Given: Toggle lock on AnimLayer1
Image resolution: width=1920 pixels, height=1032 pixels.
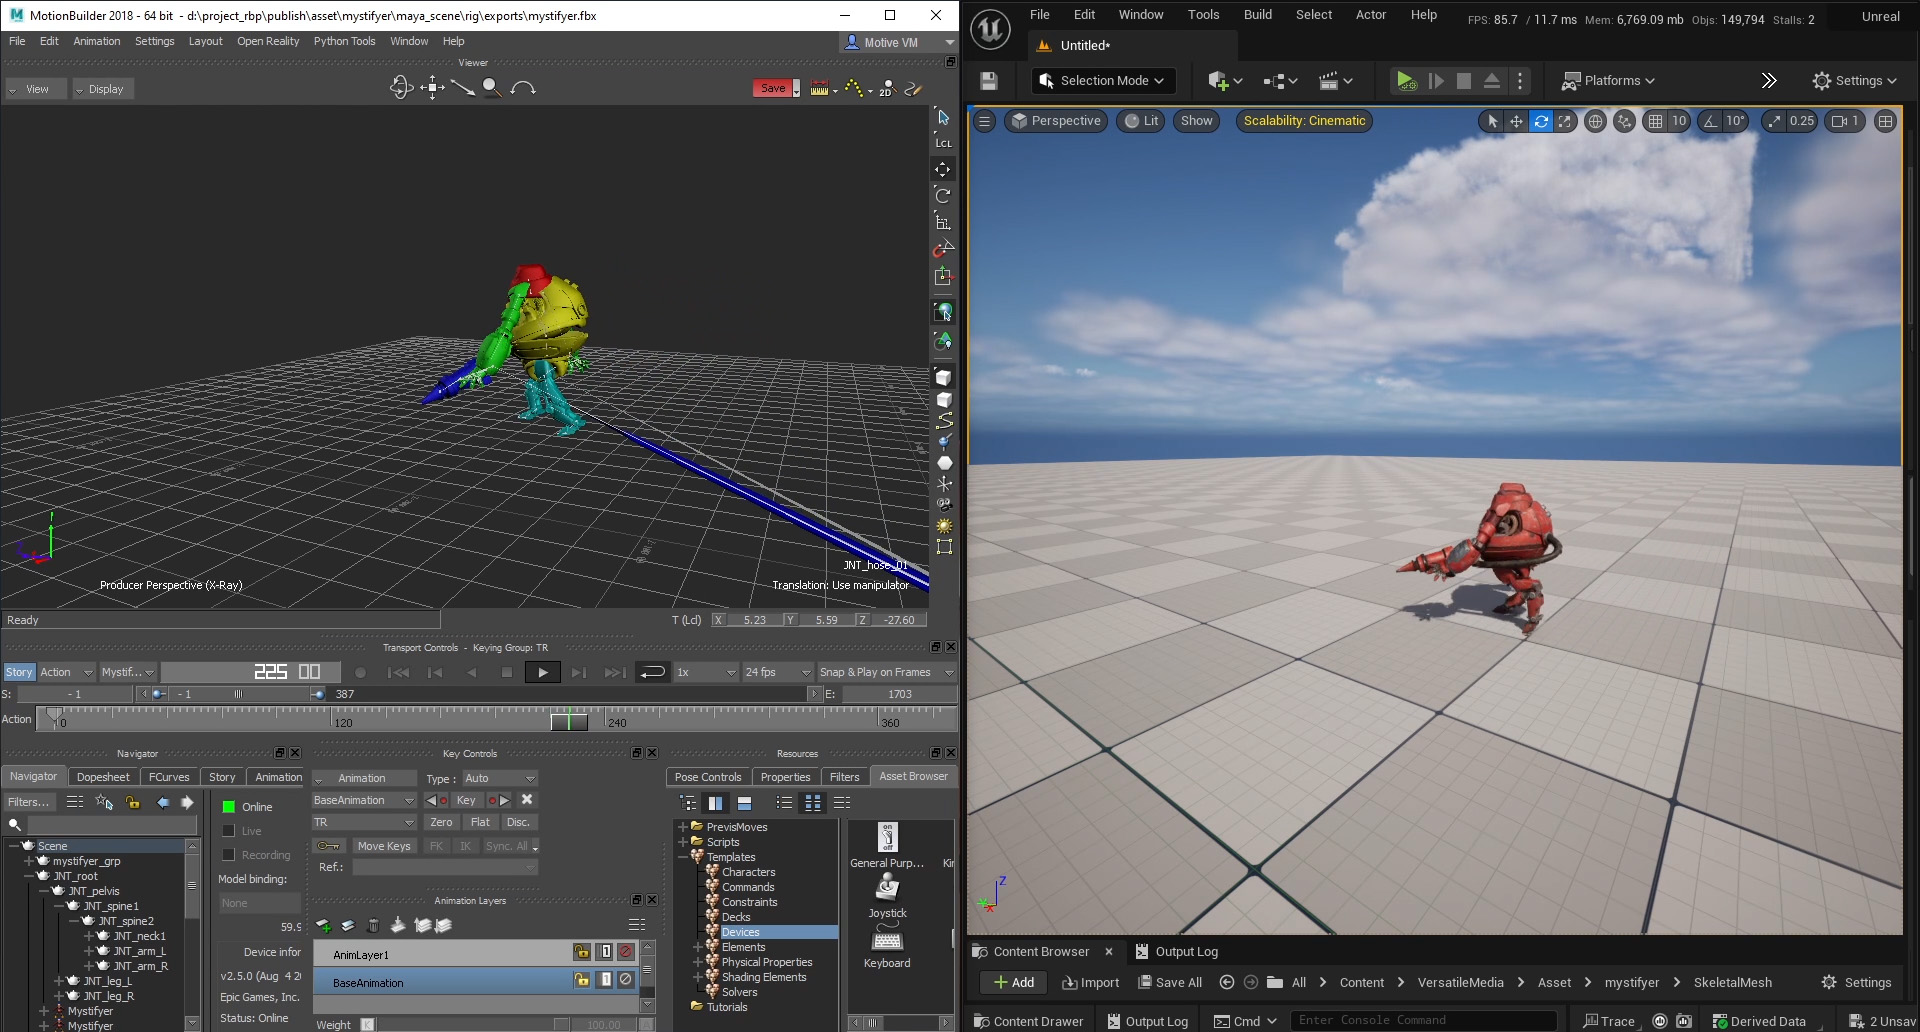Looking at the screenshot, I should [x=581, y=952].
